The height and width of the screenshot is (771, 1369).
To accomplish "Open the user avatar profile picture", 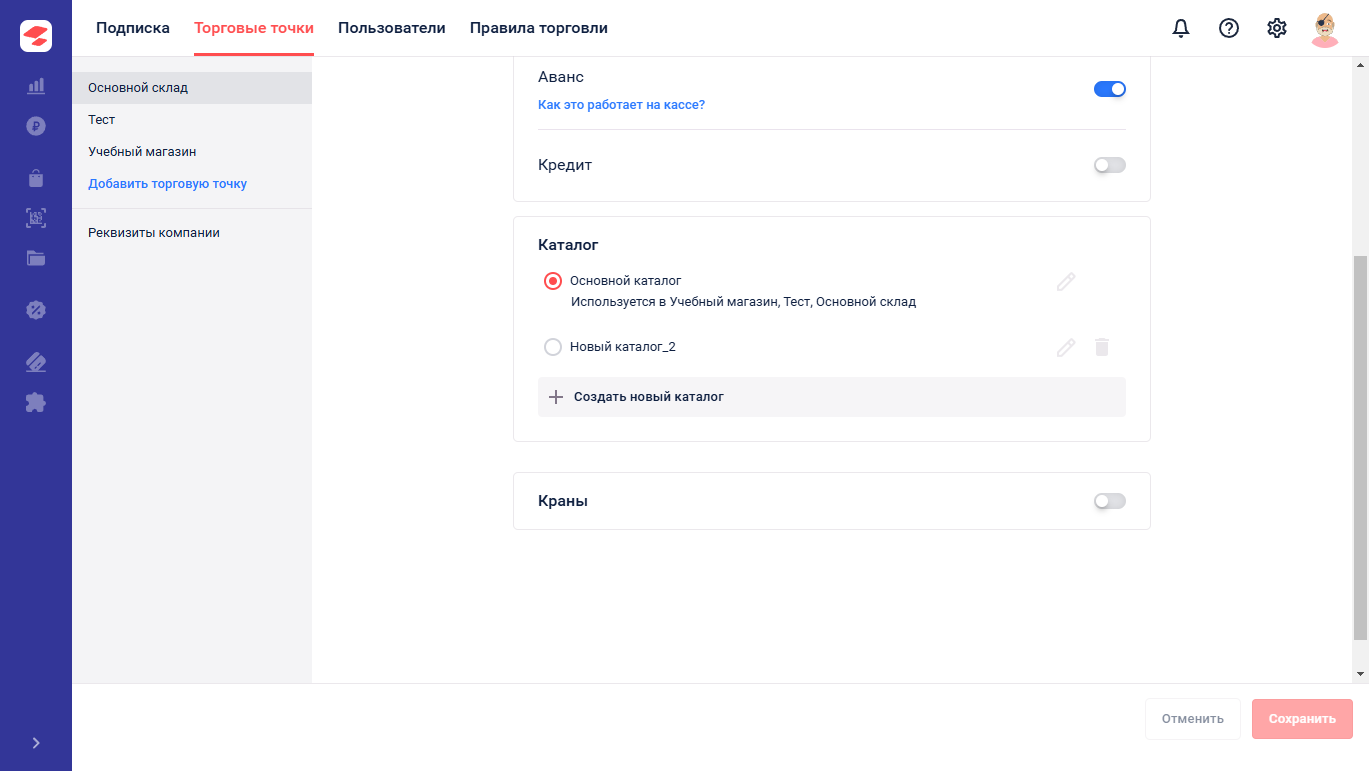I will click(x=1325, y=29).
